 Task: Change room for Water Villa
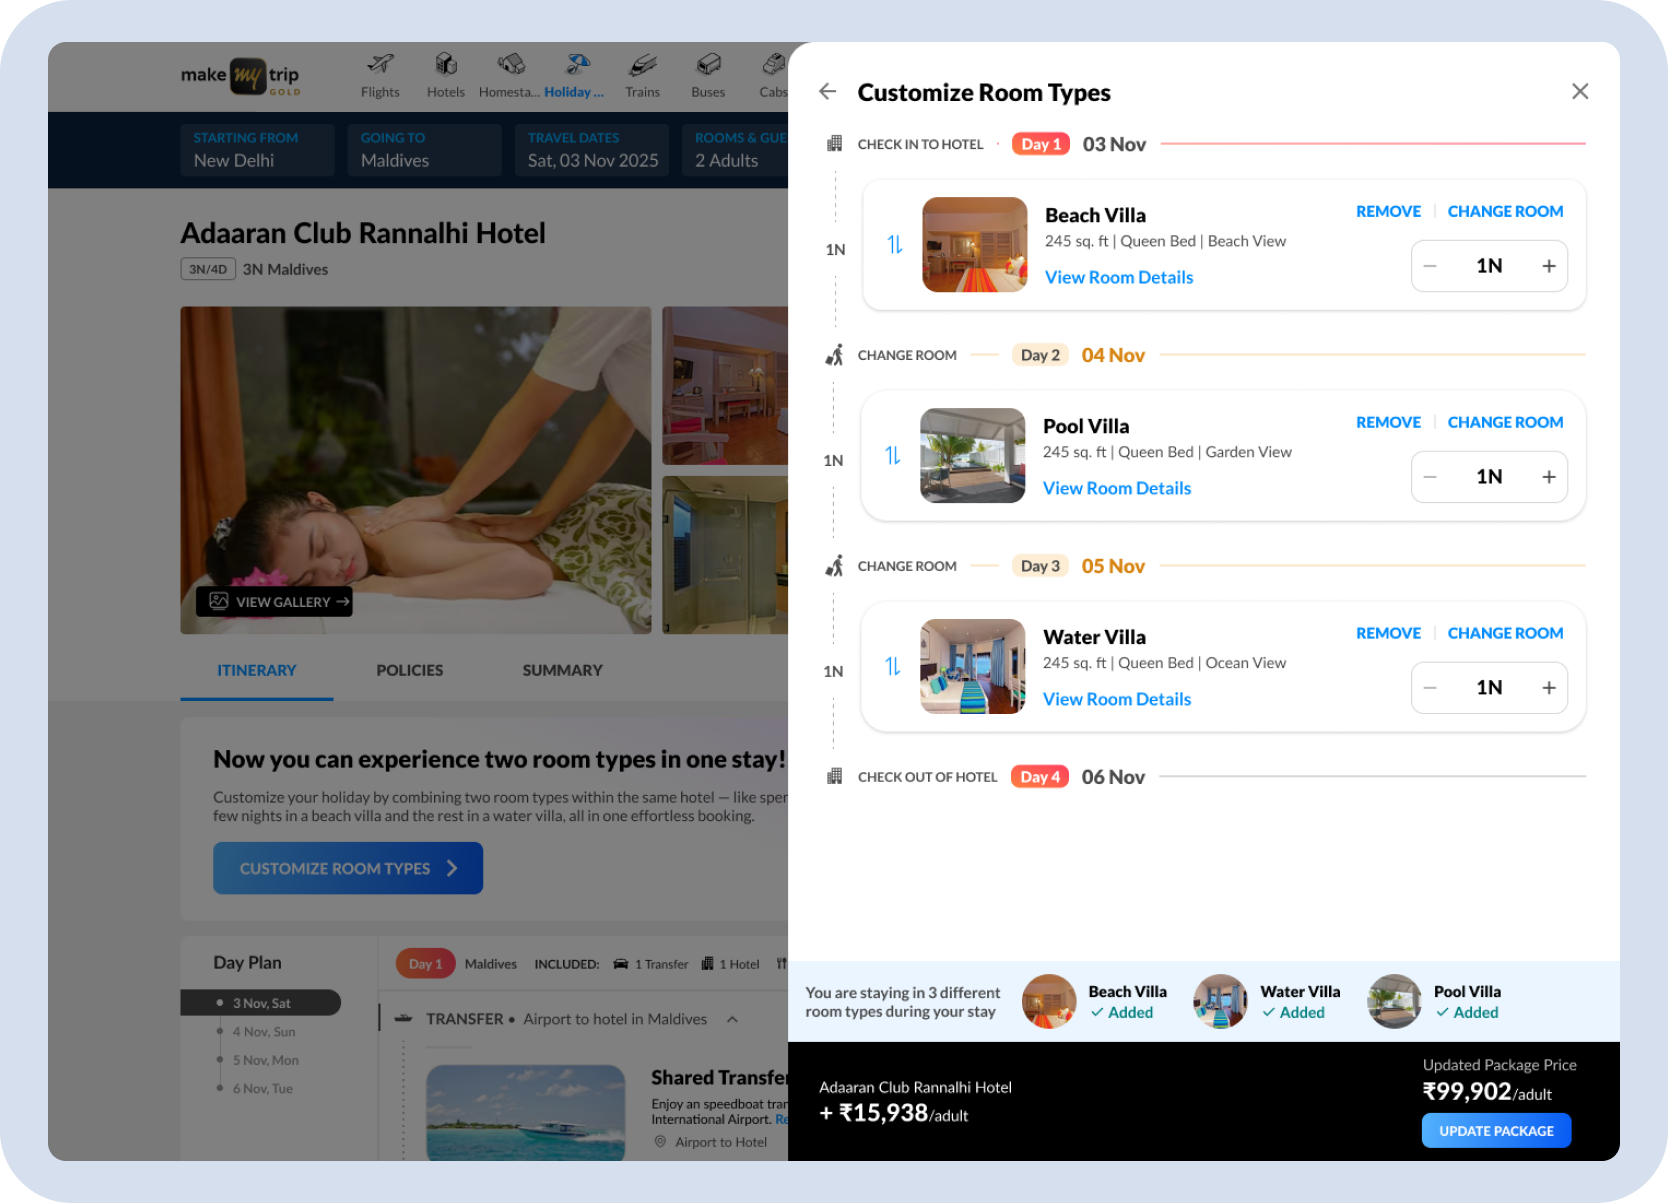click(x=1505, y=633)
